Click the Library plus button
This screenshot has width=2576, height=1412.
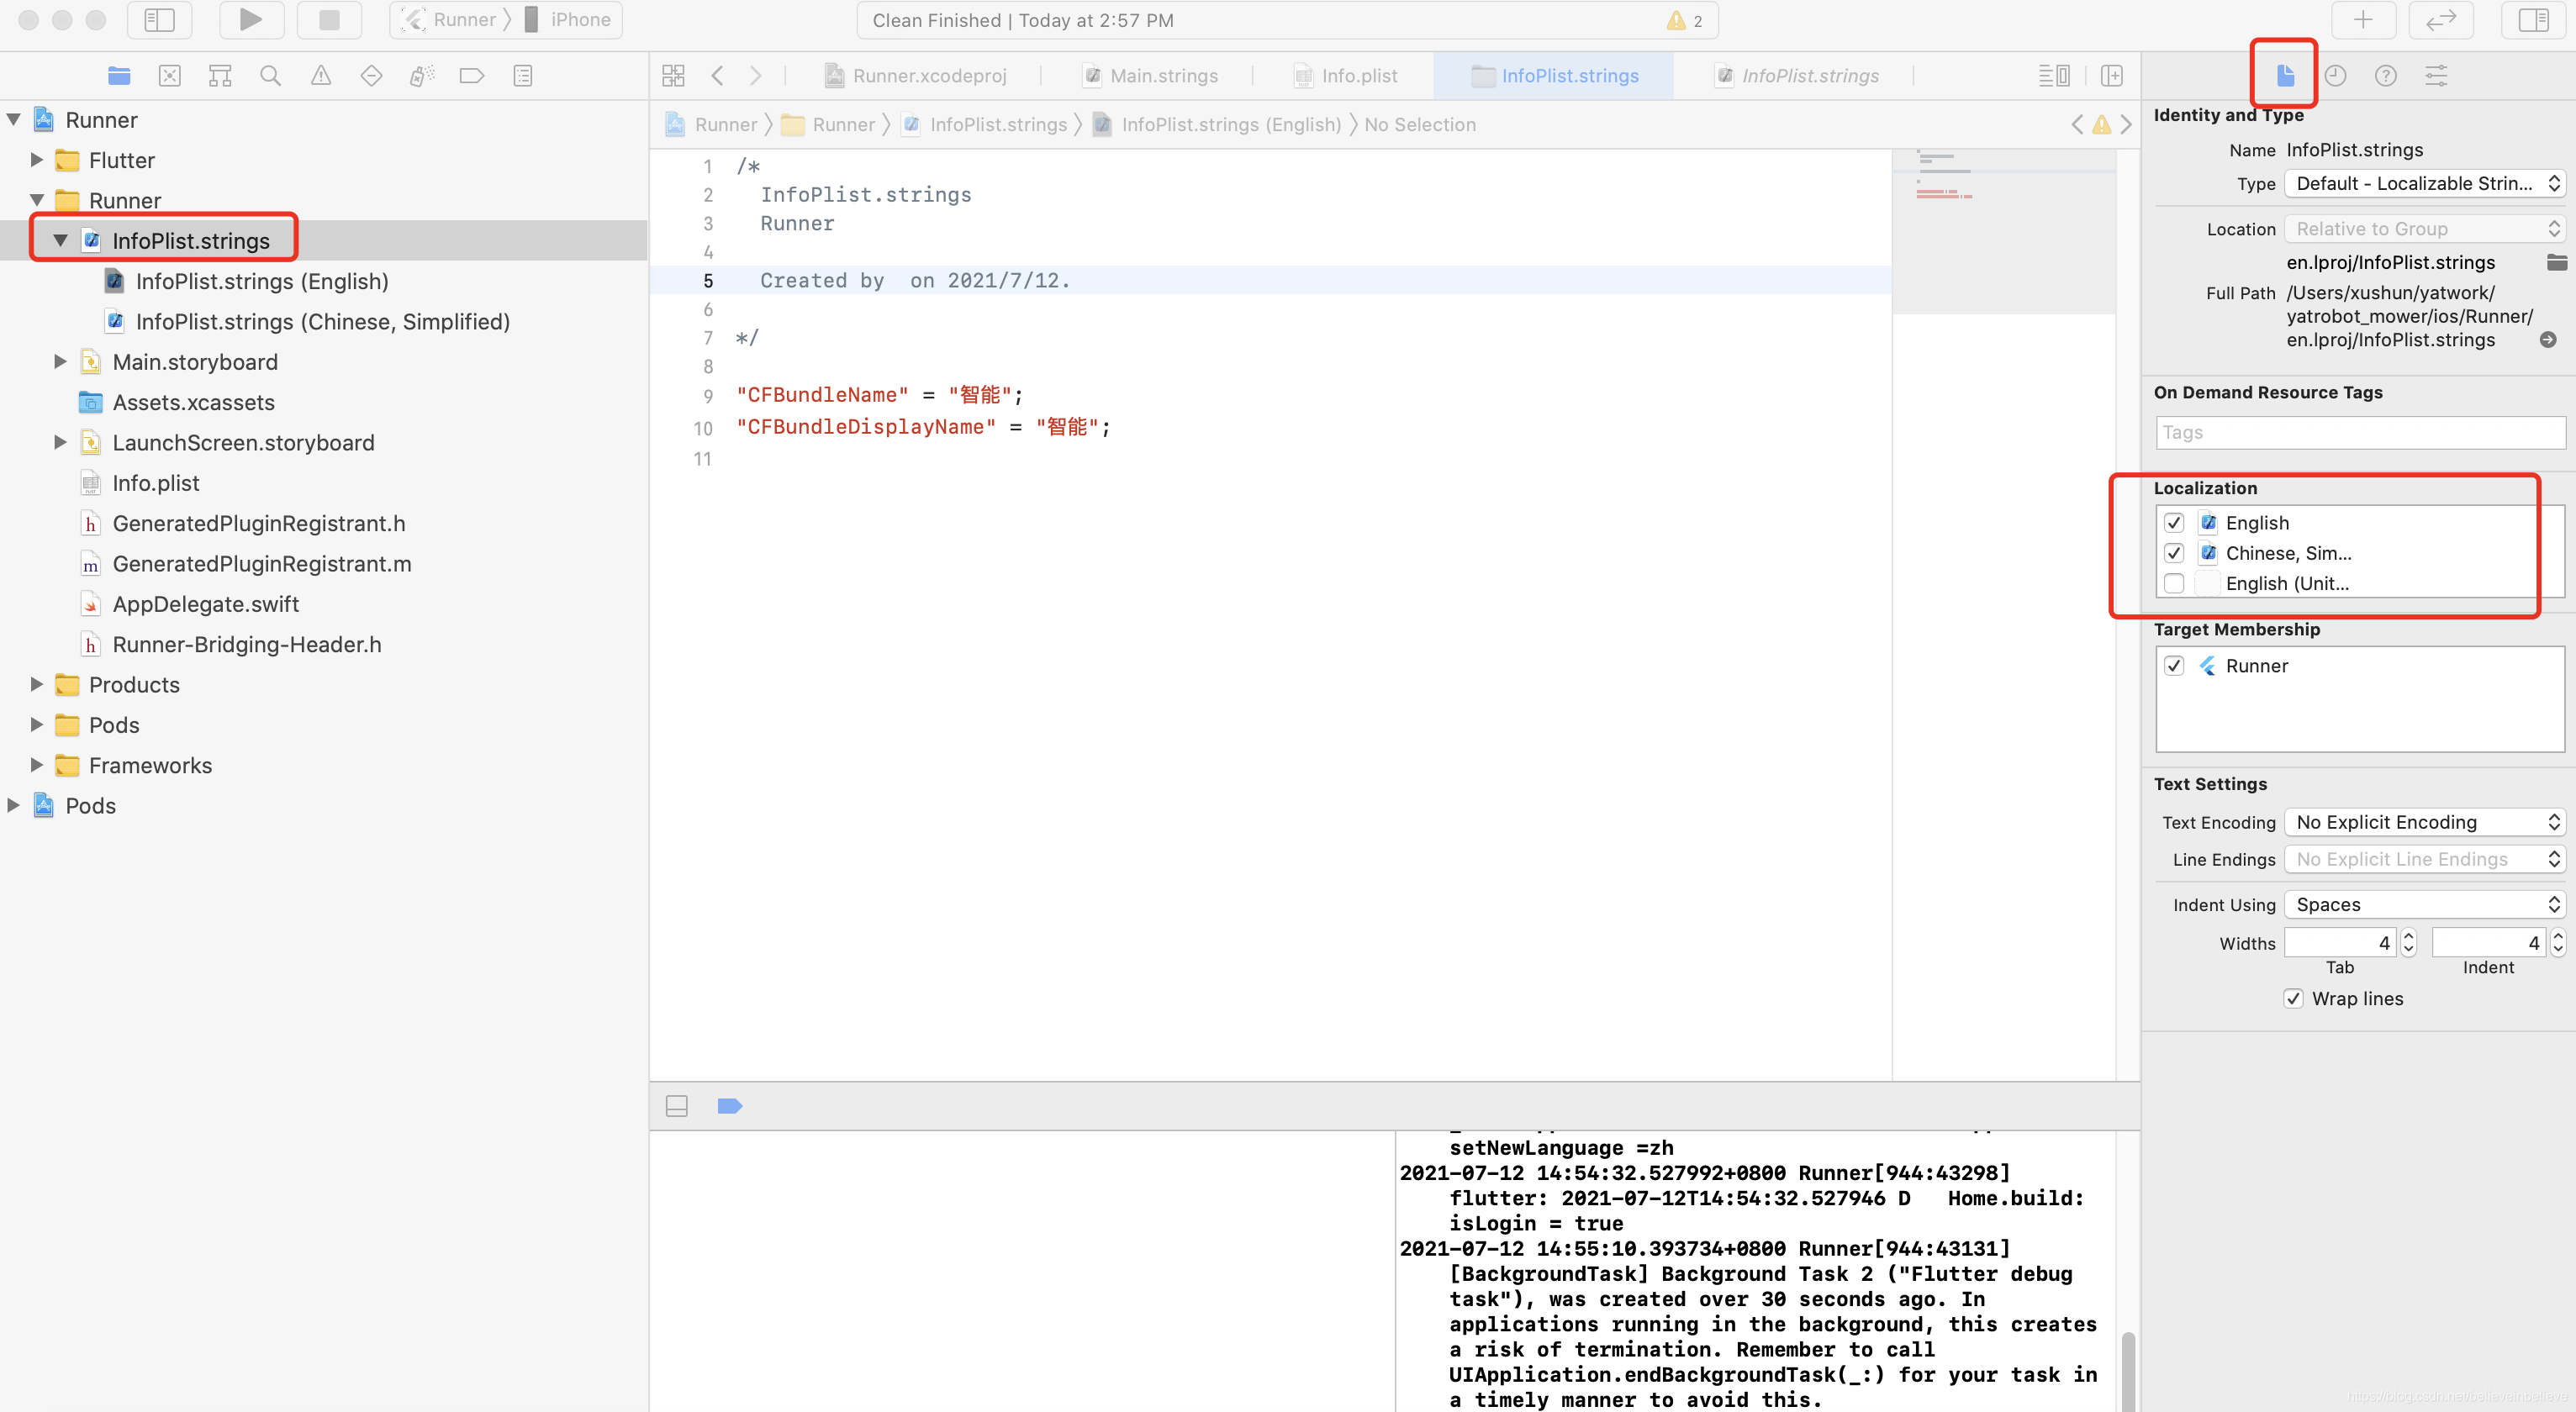click(x=2362, y=20)
